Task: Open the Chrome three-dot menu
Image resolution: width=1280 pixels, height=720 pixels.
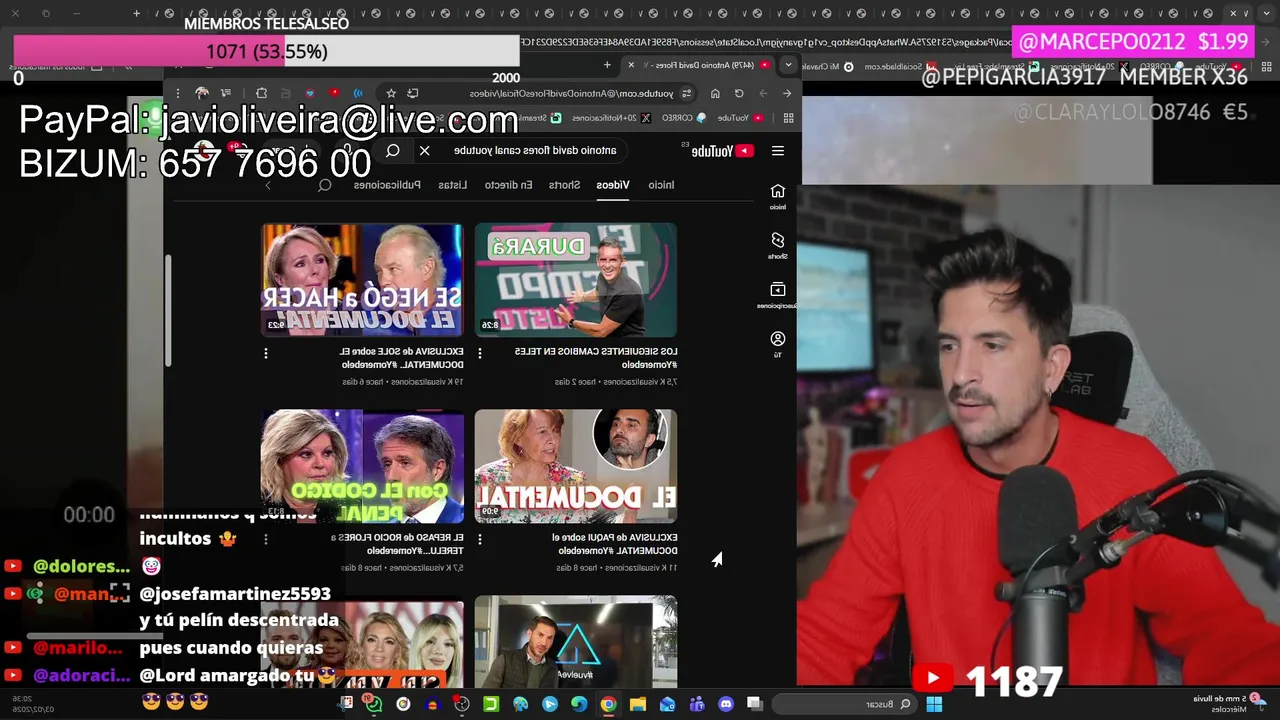Action: pos(179,93)
